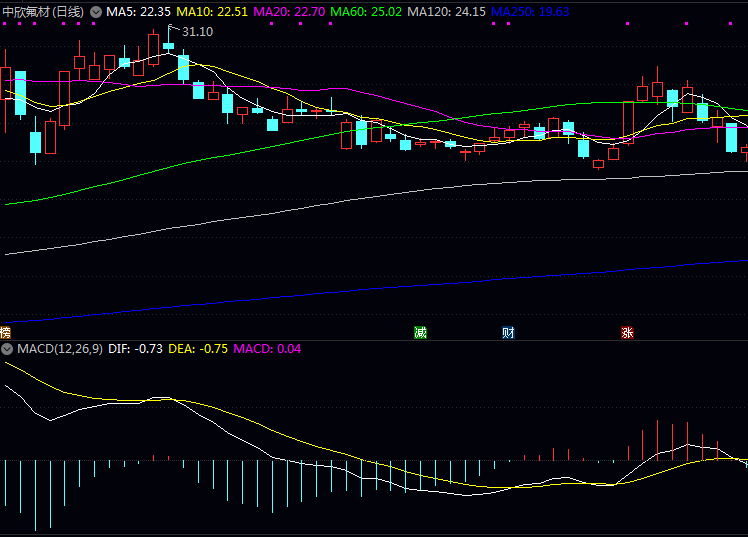Click the 31.10 high price label

point(197,32)
